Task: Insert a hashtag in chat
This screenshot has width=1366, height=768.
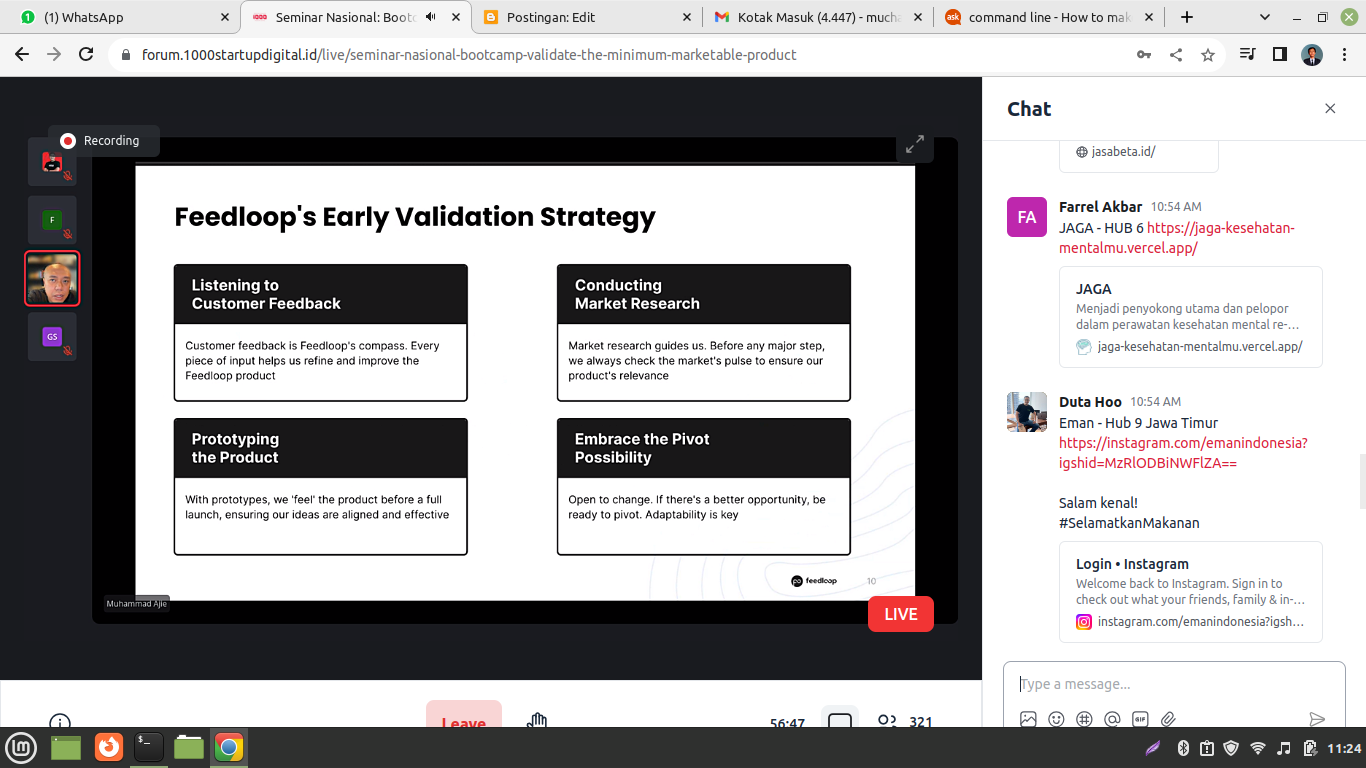Action: click(1084, 719)
